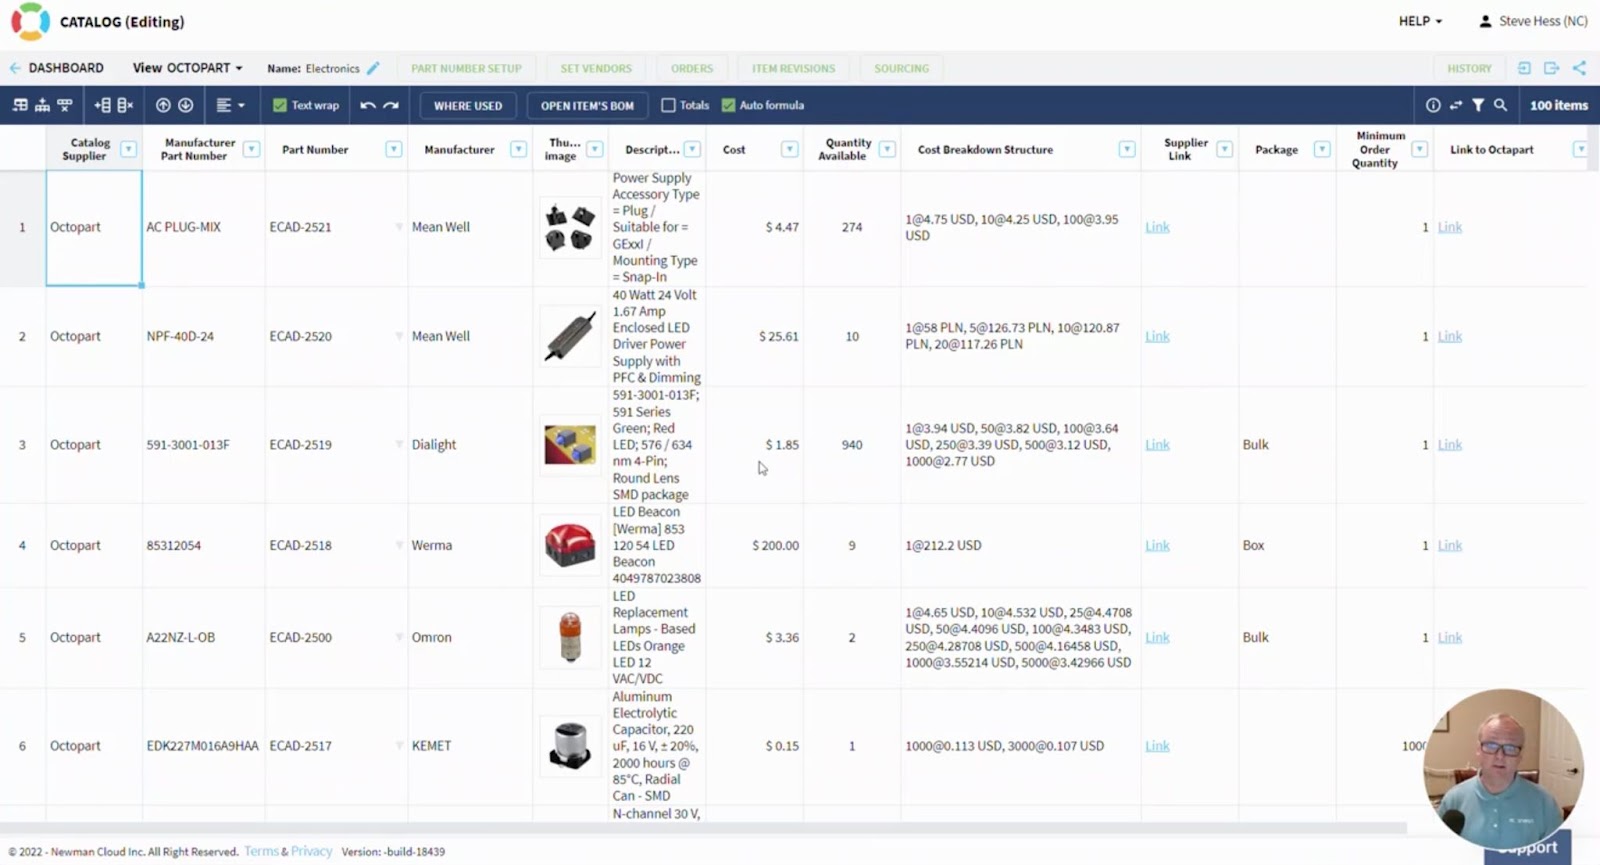Select row number 2 header

22,336
